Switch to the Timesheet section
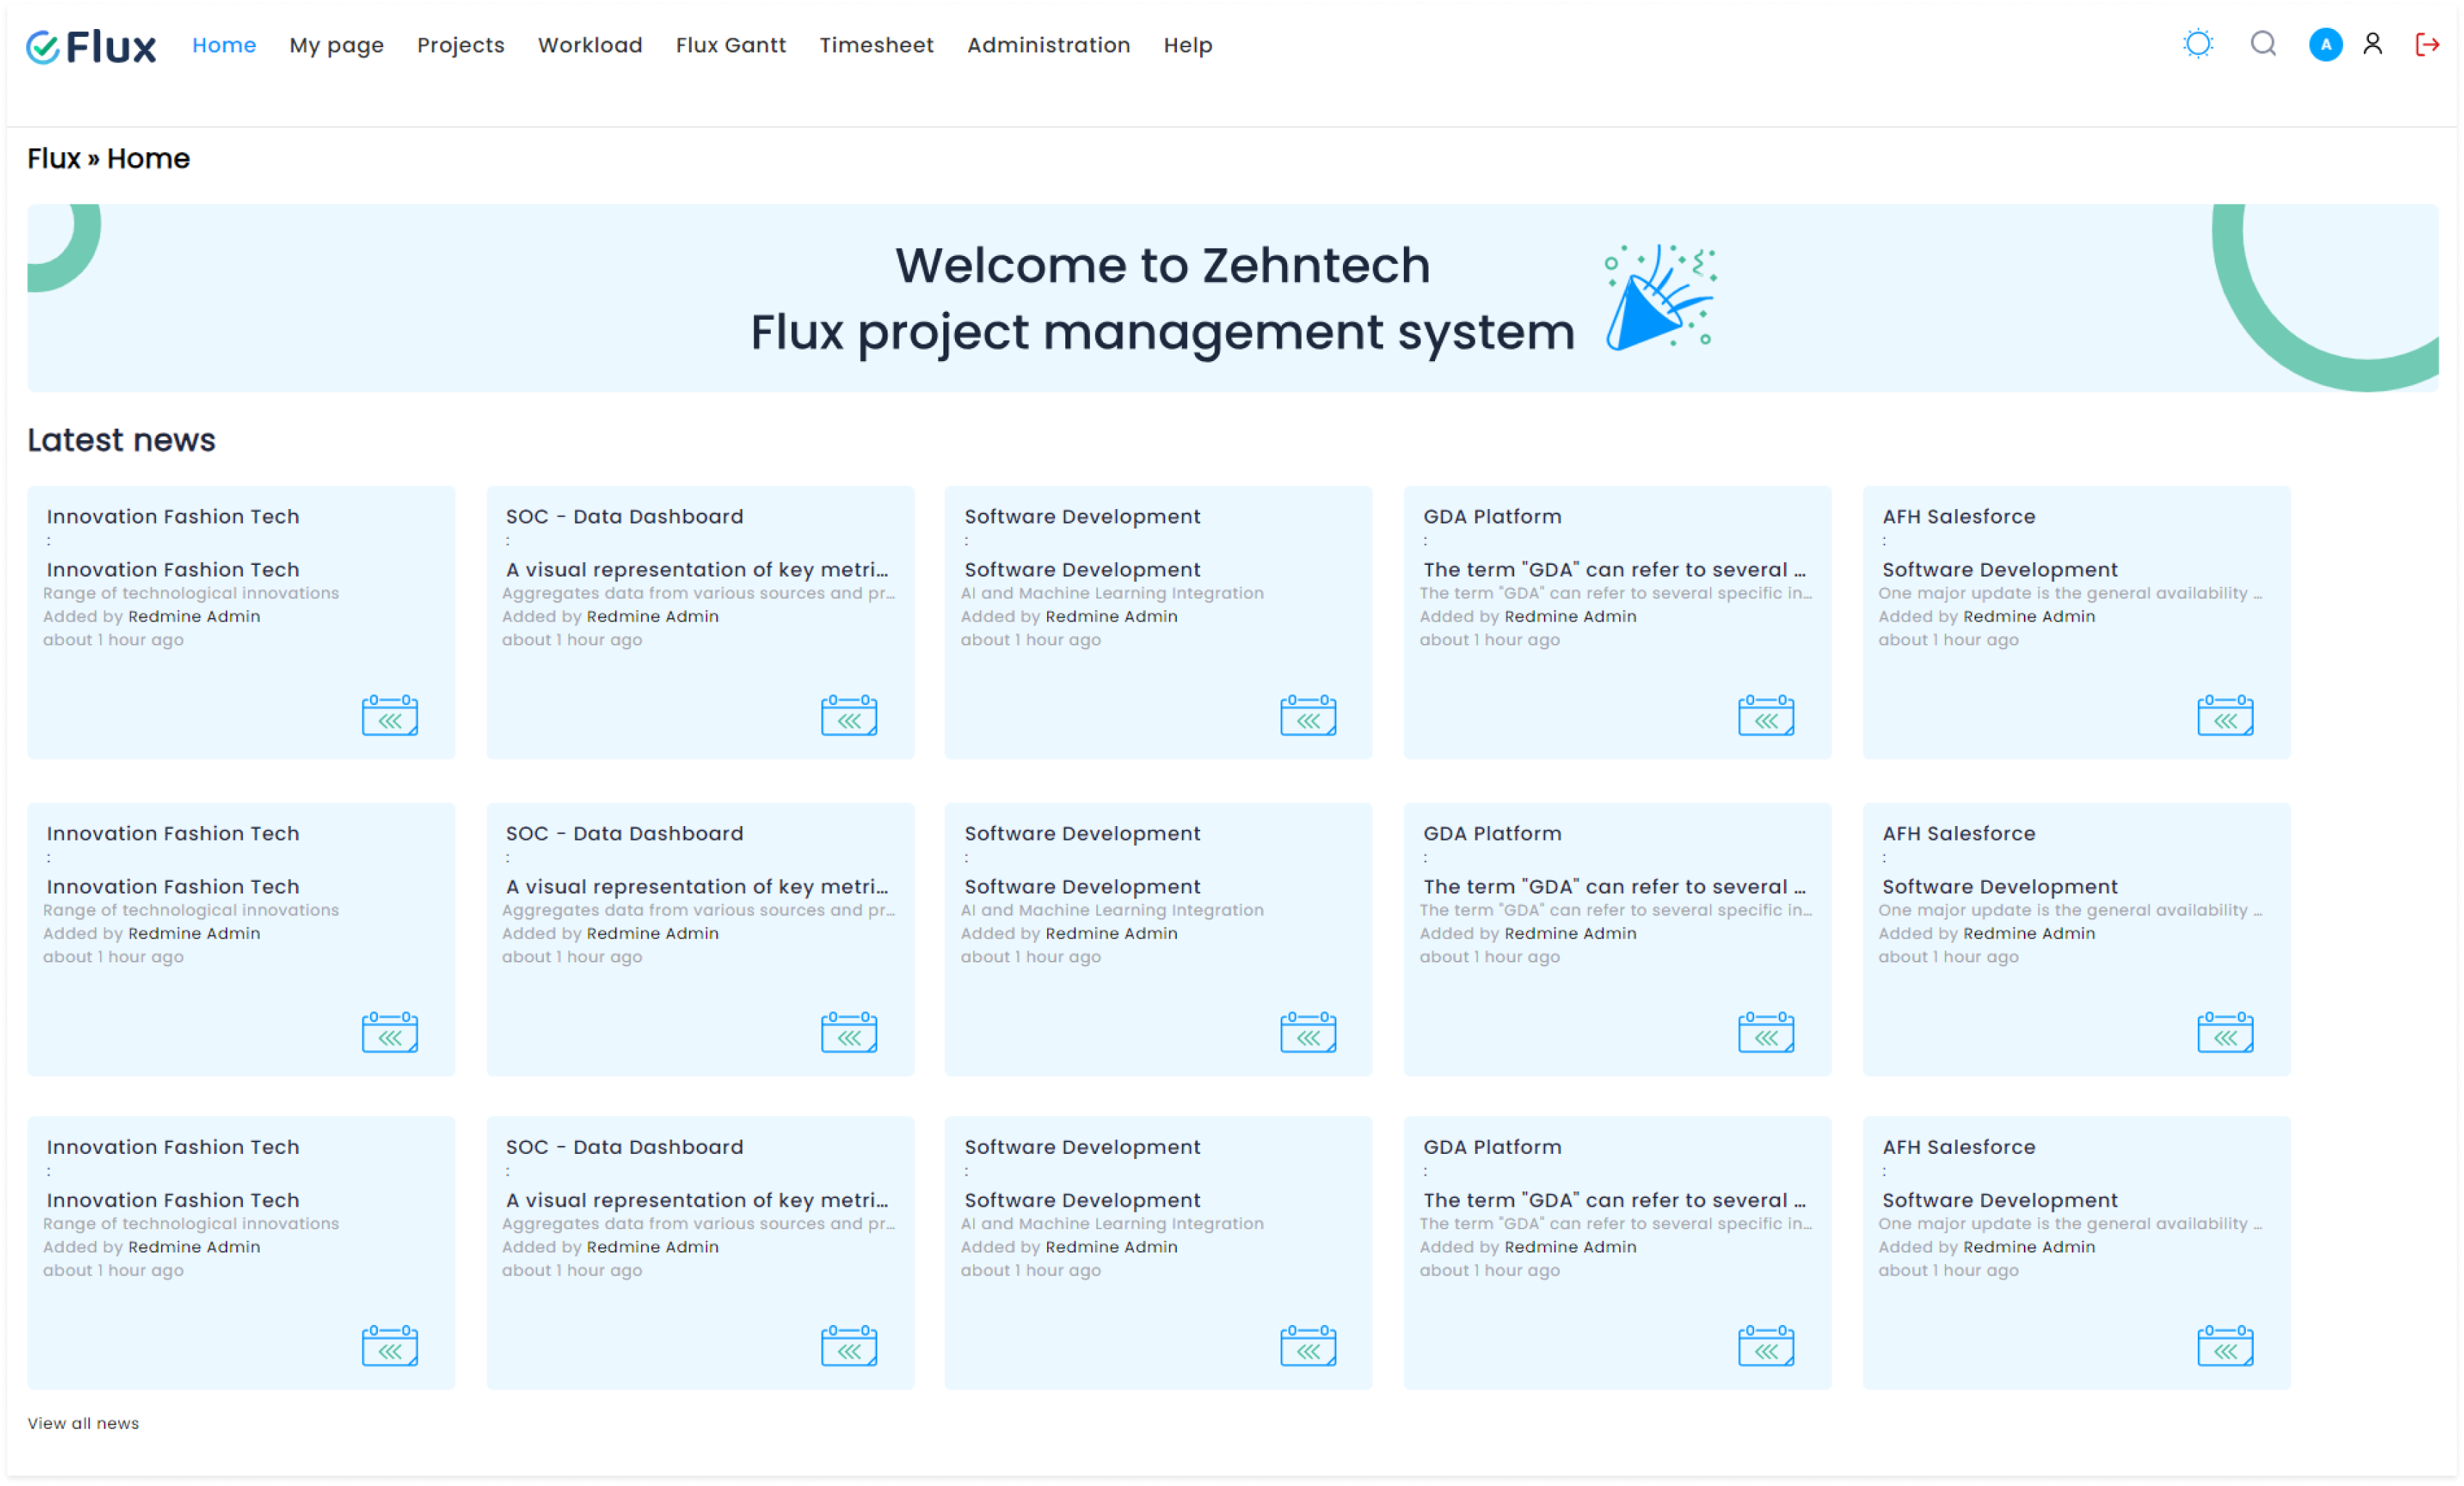Image resolution: width=2464 pixels, height=1486 pixels. [x=875, y=45]
